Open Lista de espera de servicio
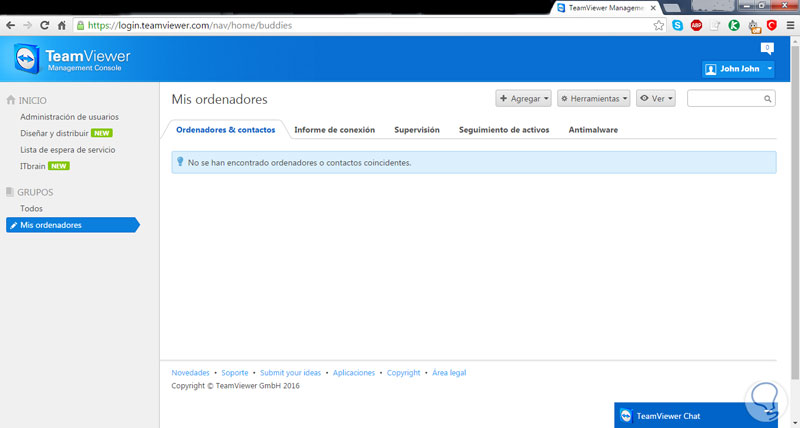The height and width of the screenshot is (428, 800). tap(68, 150)
